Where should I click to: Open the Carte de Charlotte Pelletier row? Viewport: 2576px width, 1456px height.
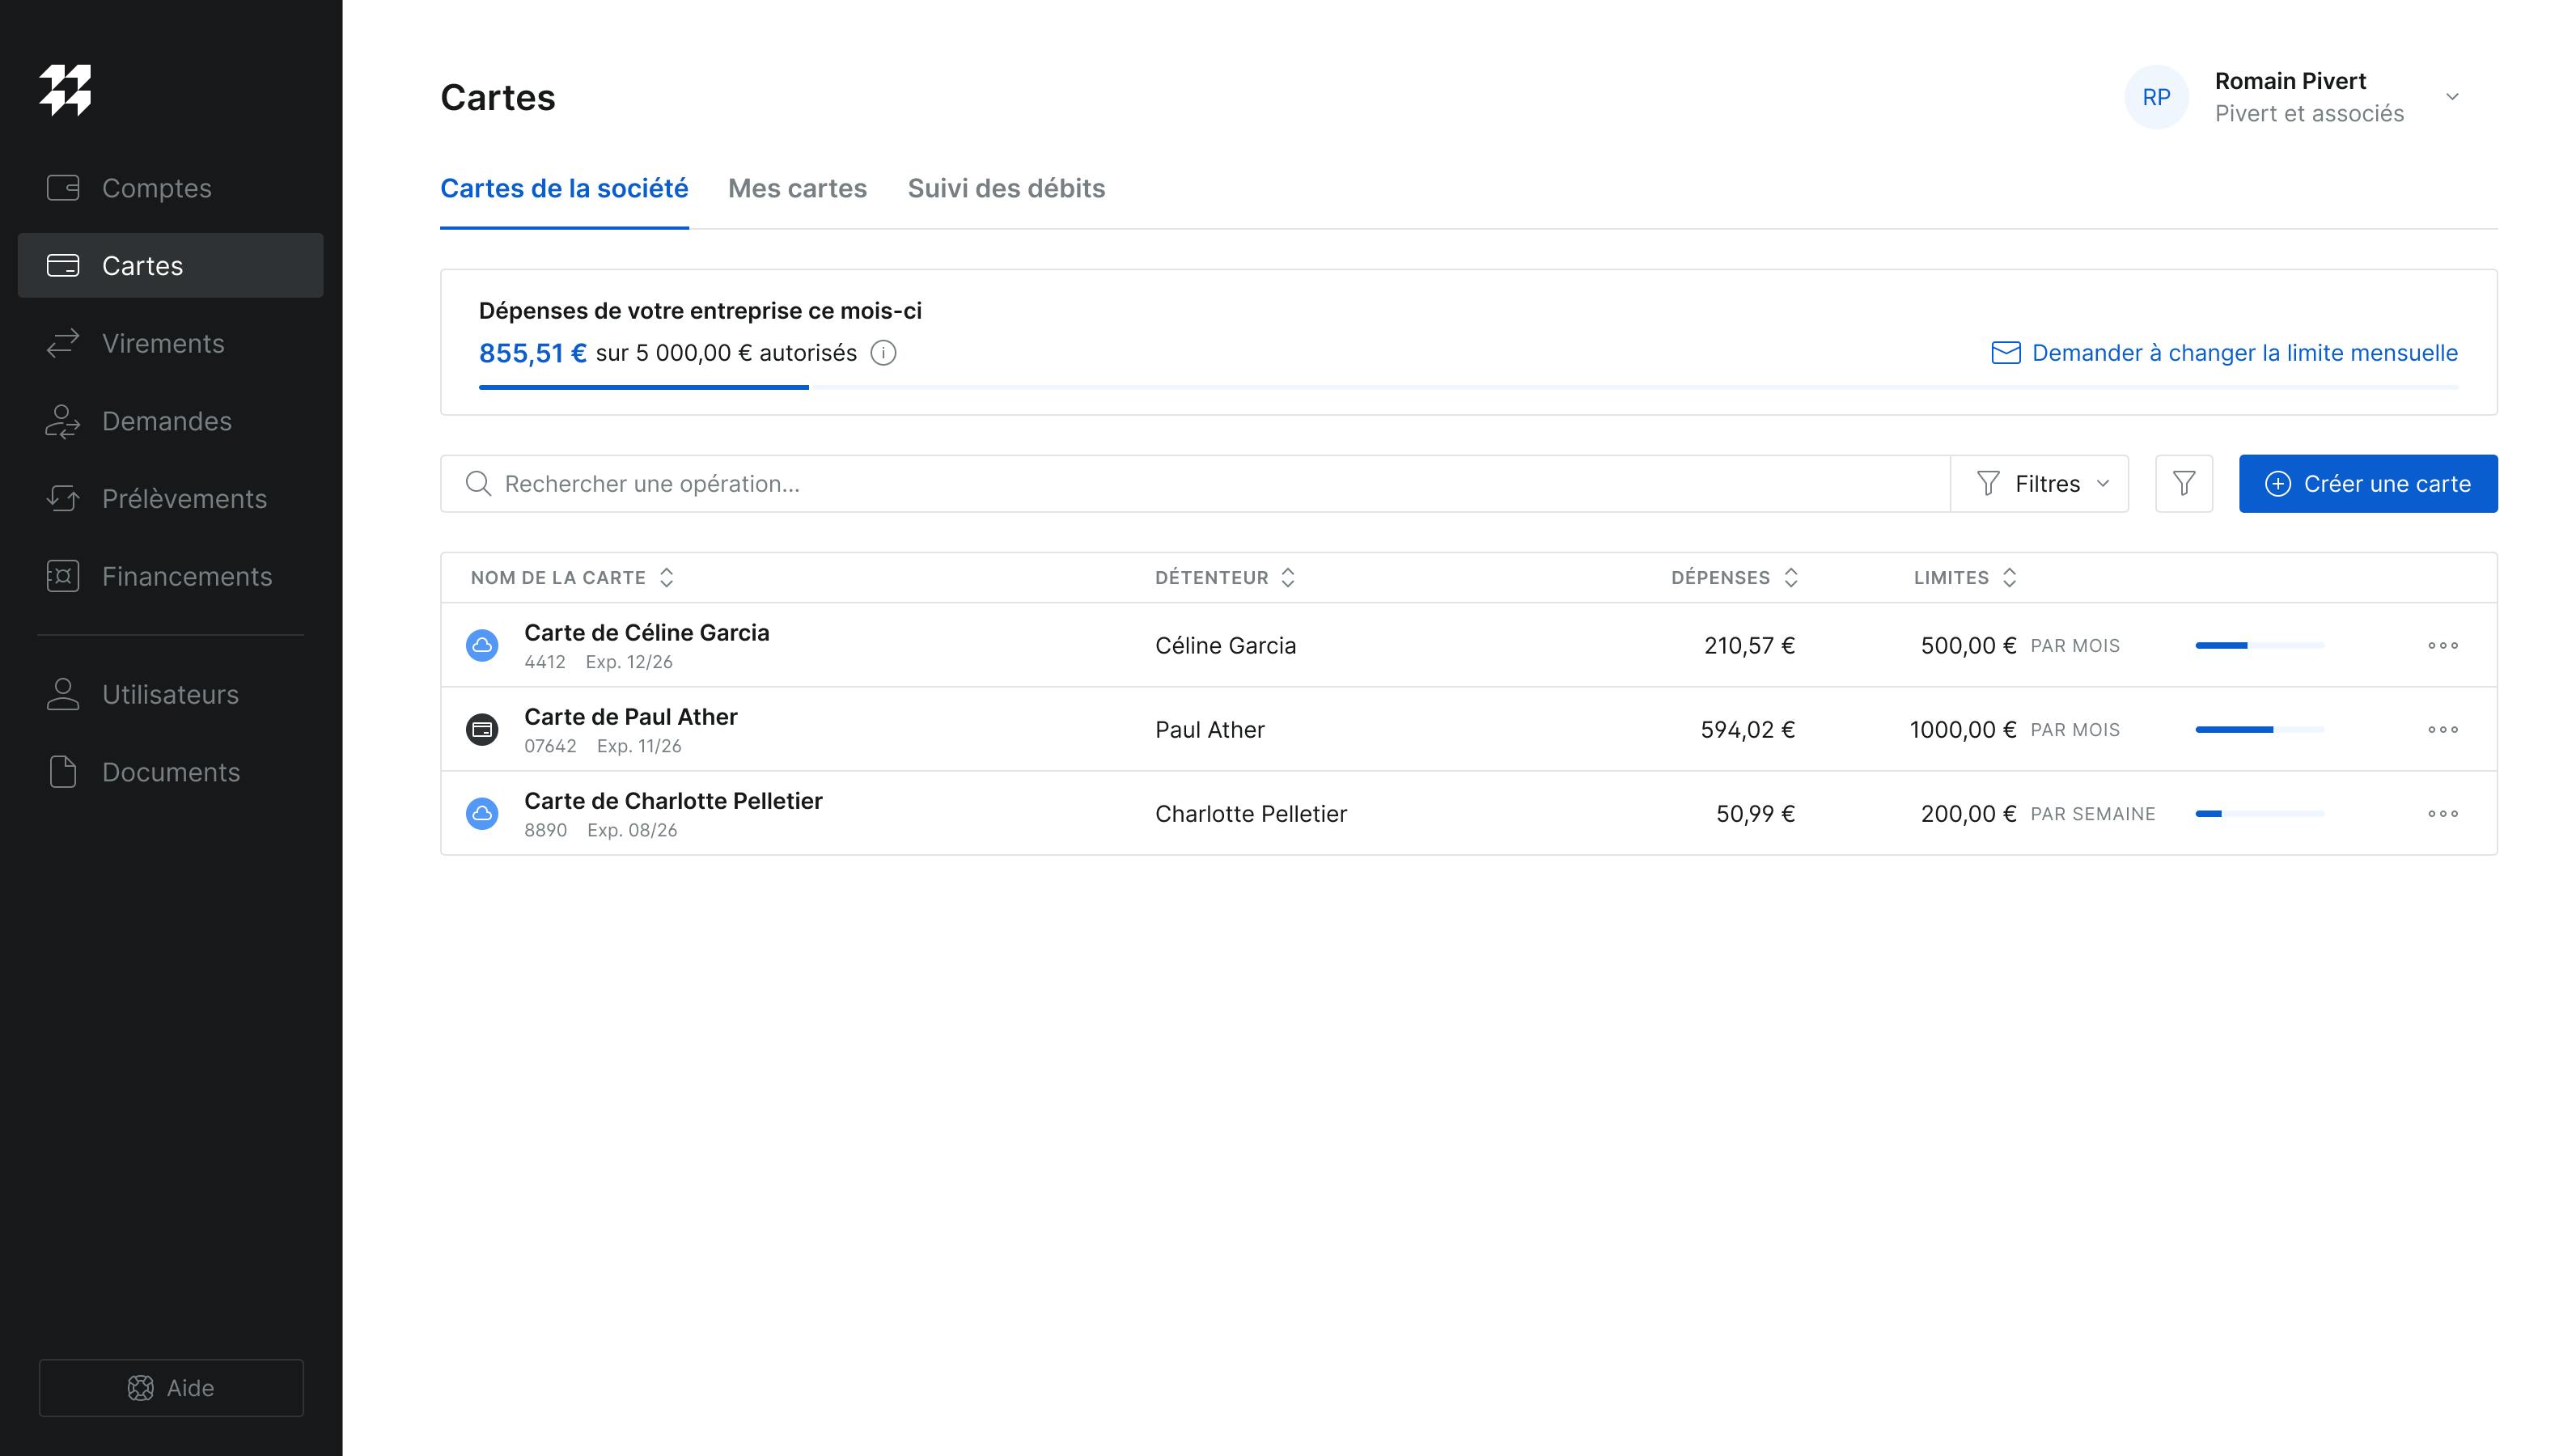(1468, 813)
